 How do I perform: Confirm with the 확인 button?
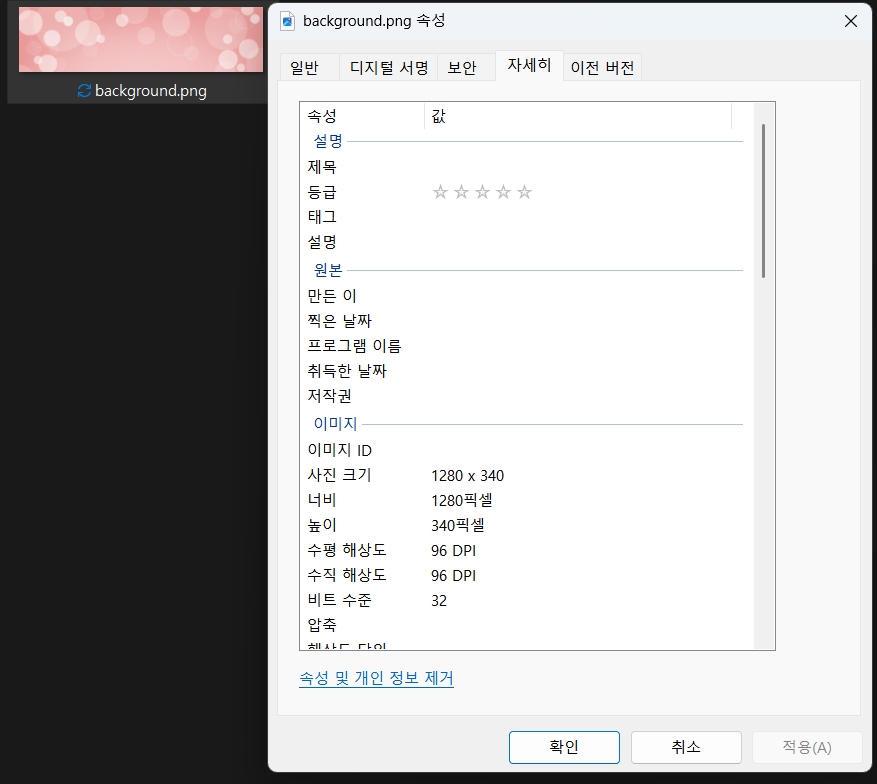564,747
